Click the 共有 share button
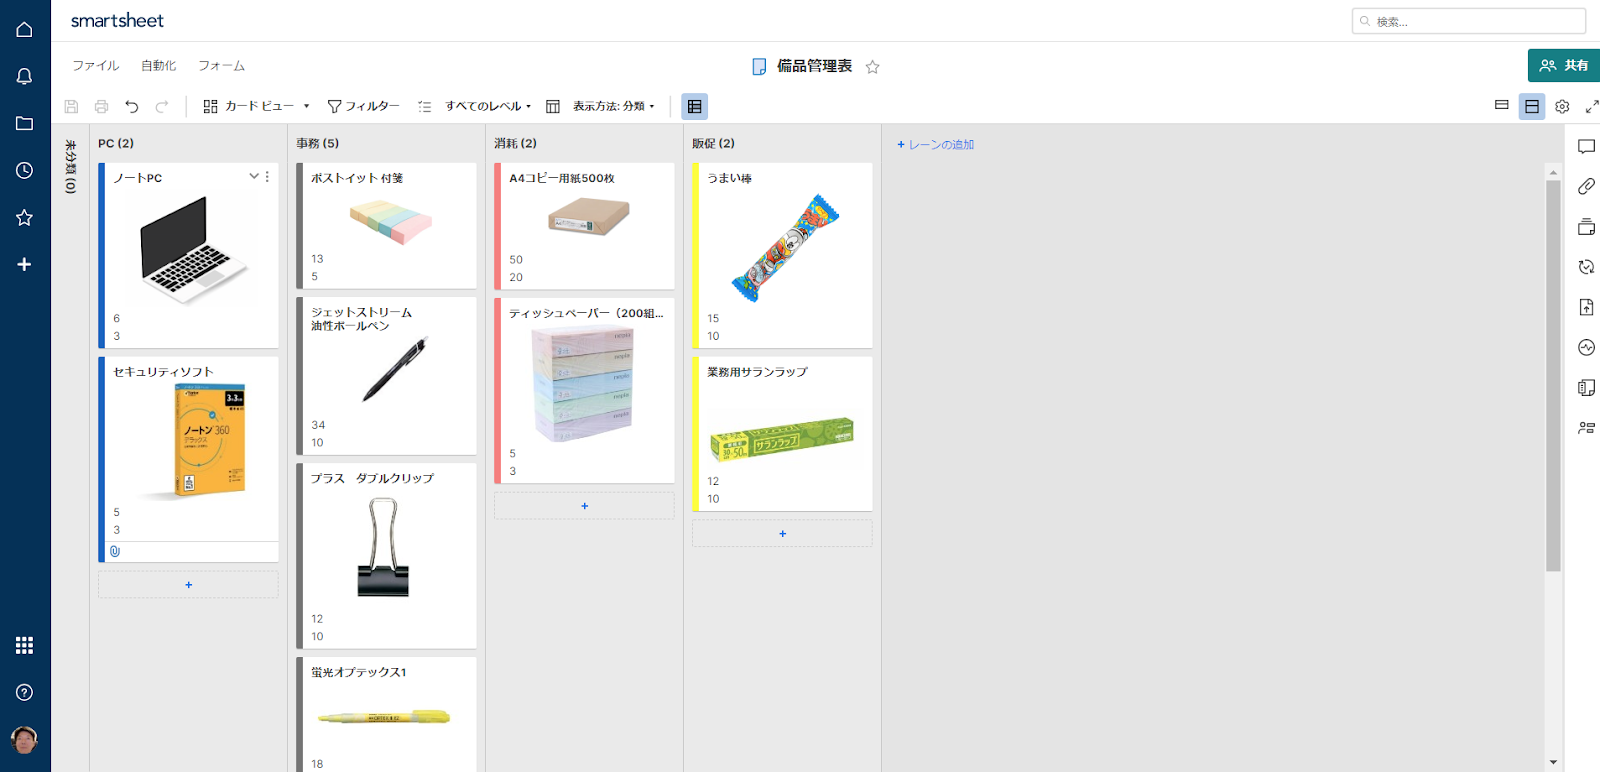Viewport: 1600px width, 772px height. (x=1564, y=65)
